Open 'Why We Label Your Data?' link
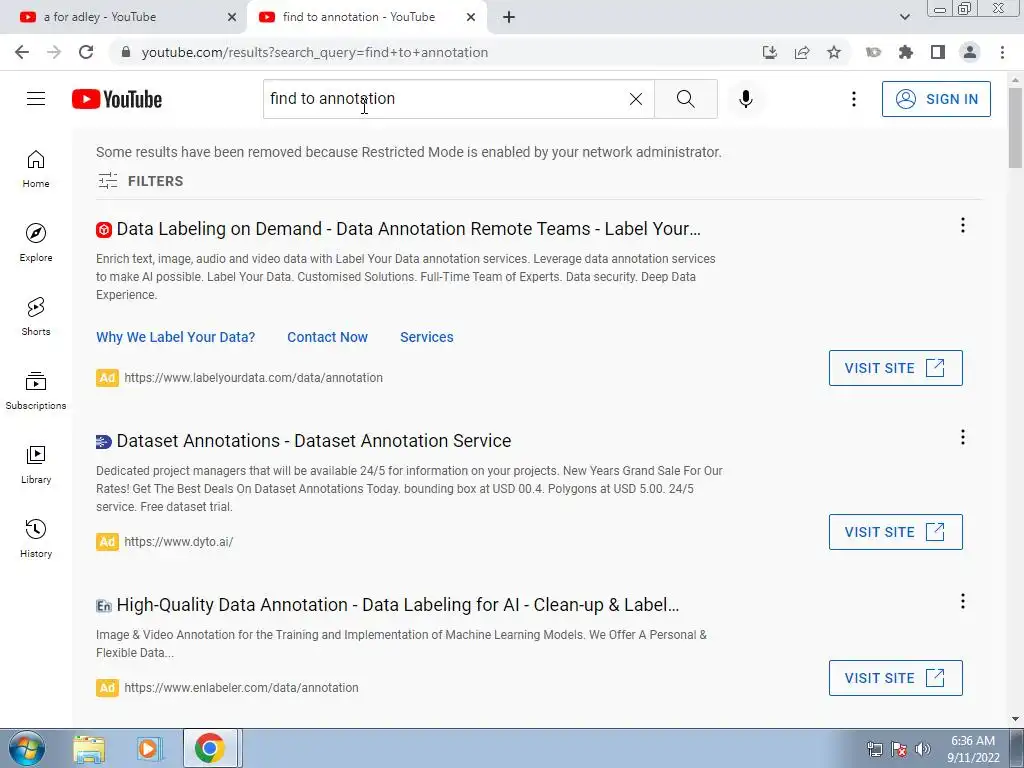The width and height of the screenshot is (1024, 768). pyautogui.click(x=176, y=337)
